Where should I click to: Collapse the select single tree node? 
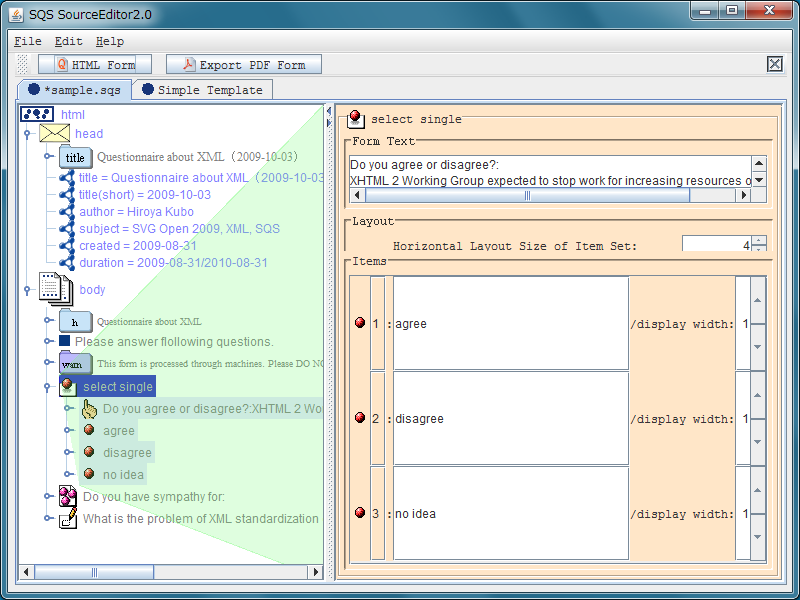pyautogui.click(x=48, y=387)
